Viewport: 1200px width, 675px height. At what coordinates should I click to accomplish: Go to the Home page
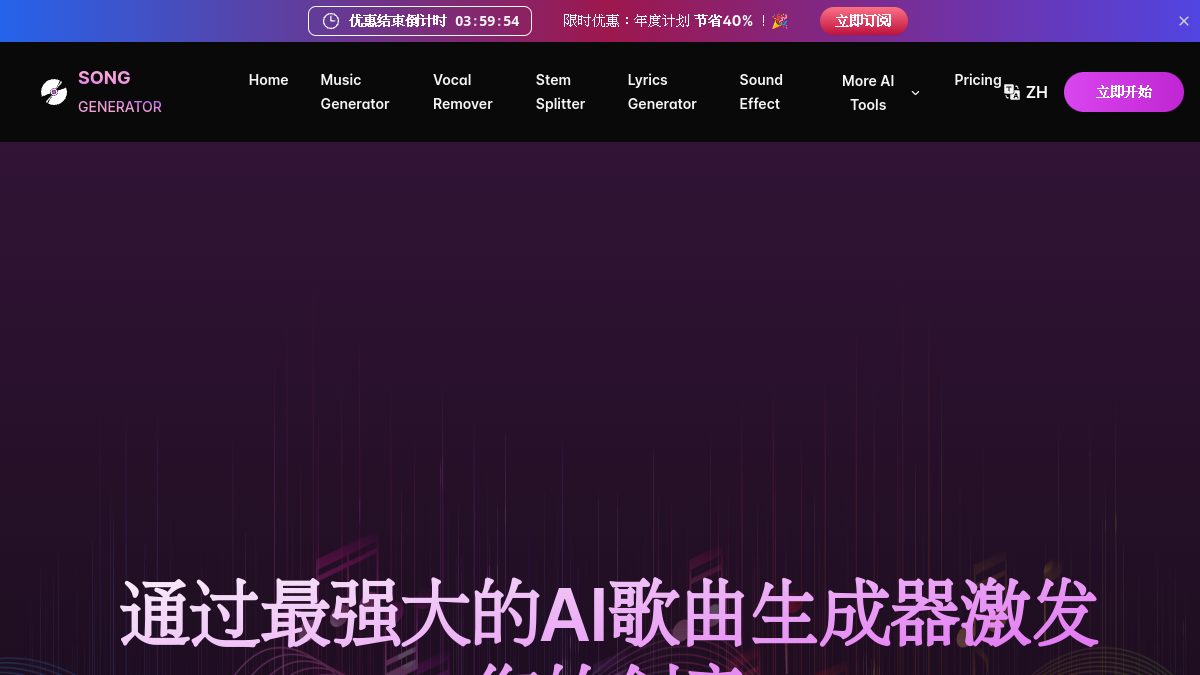click(x=268, y=80)
